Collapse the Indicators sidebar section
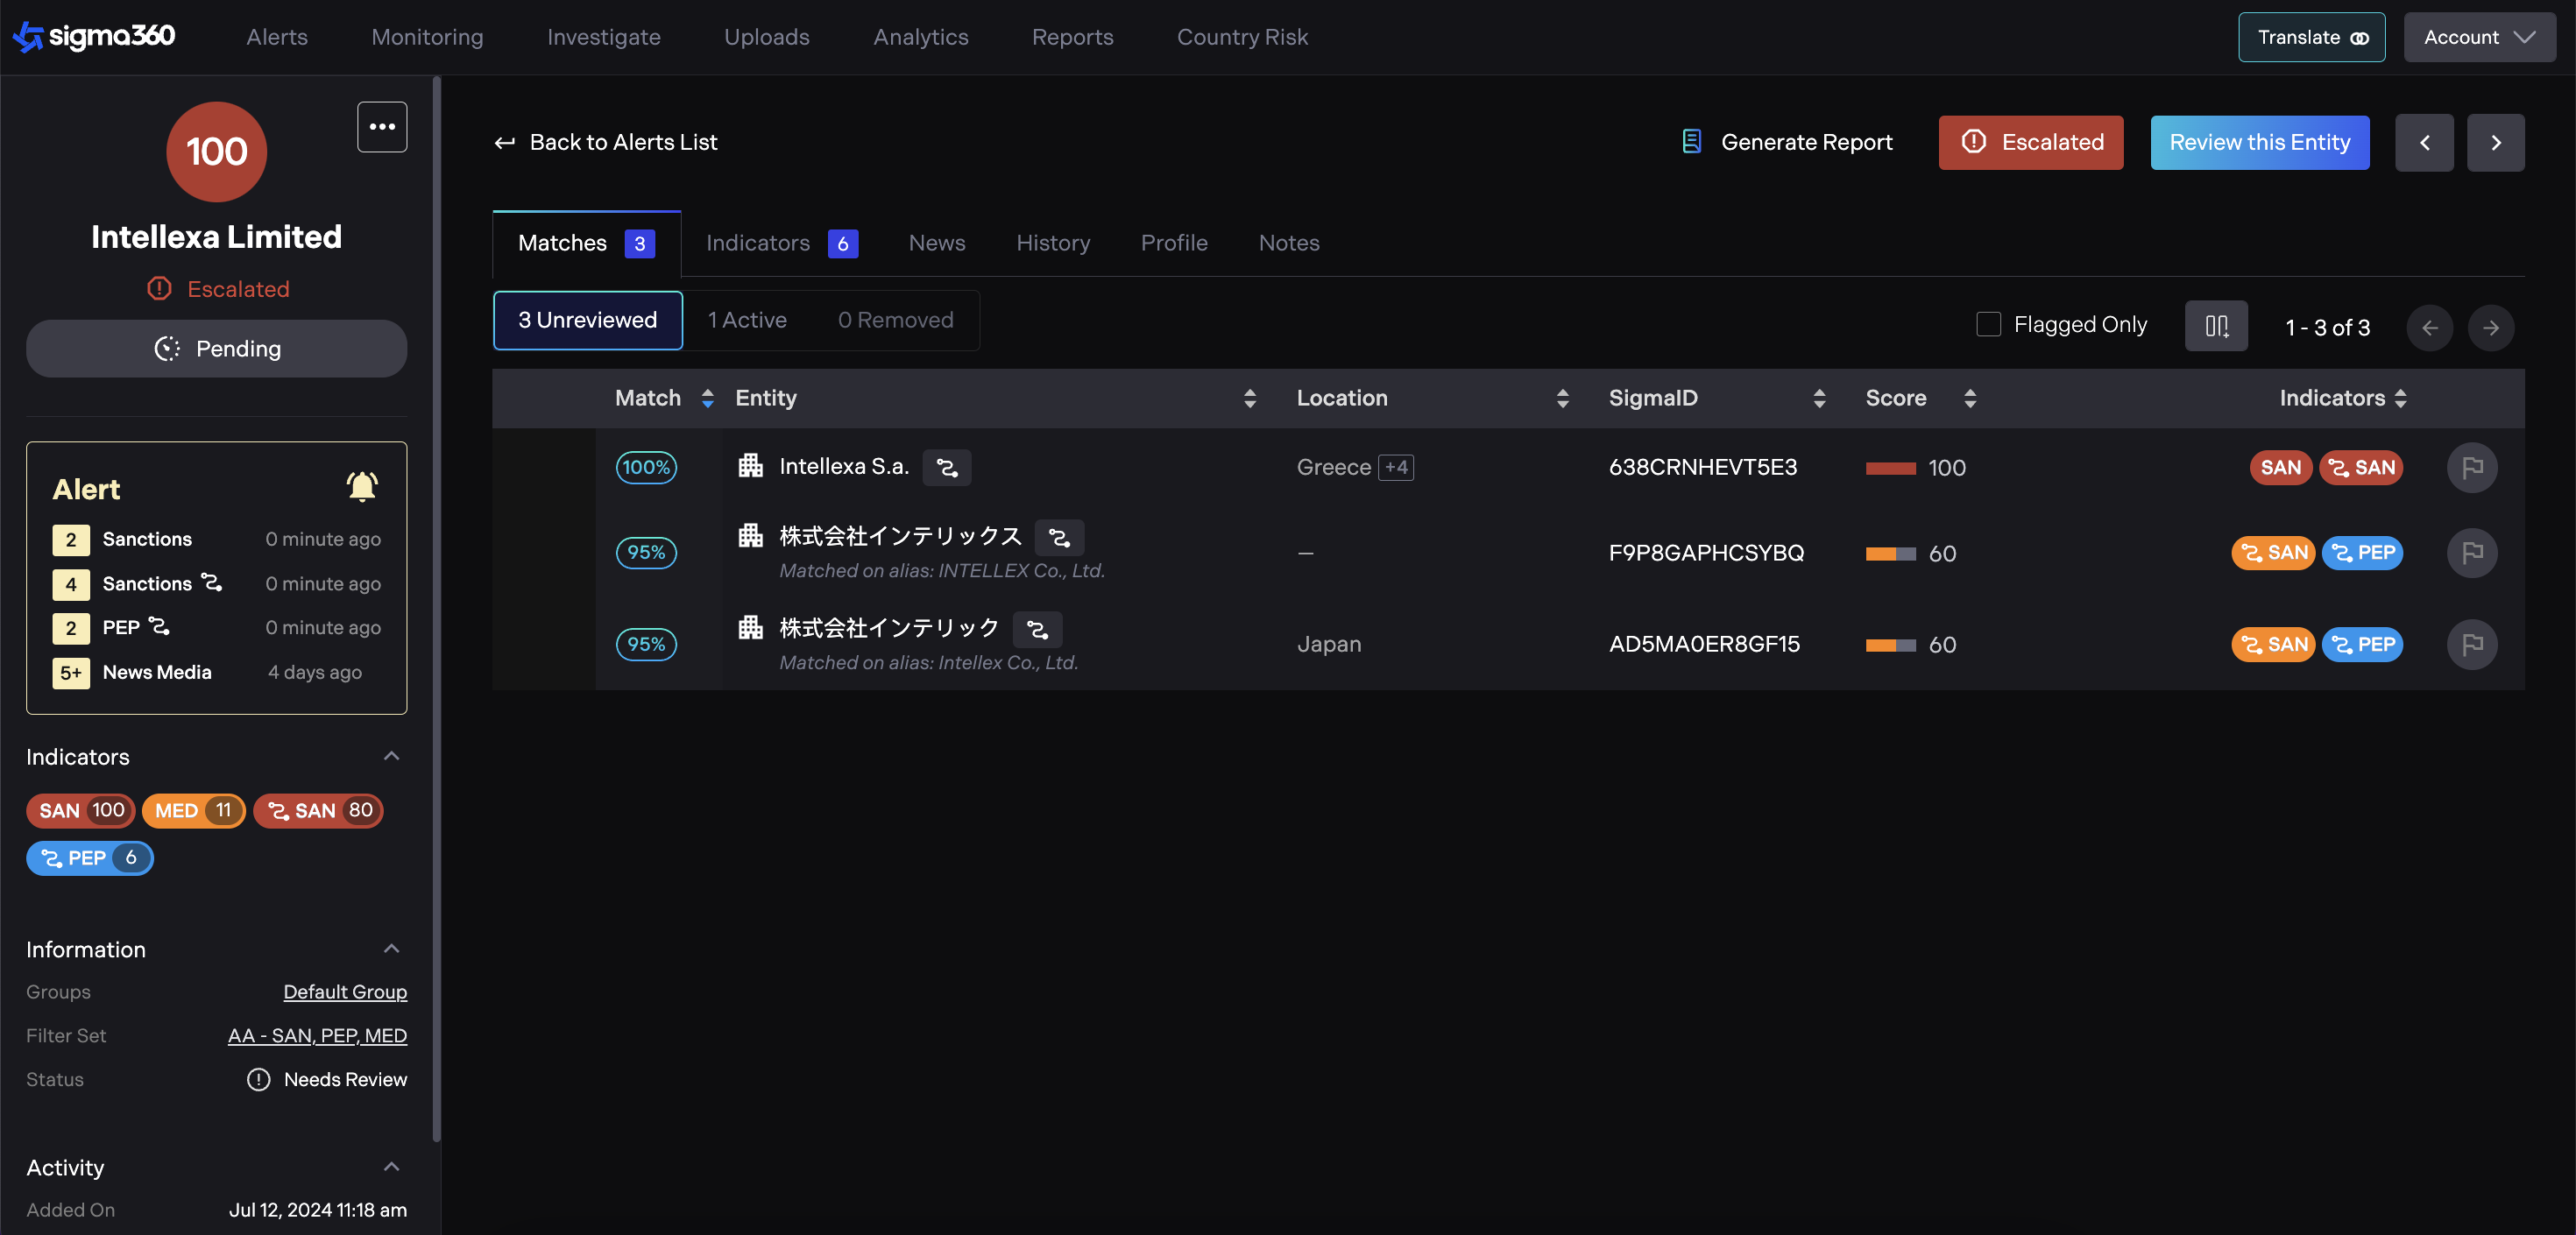The width and height of the screenshot is (2576, 1235). [x=392, y=756]
